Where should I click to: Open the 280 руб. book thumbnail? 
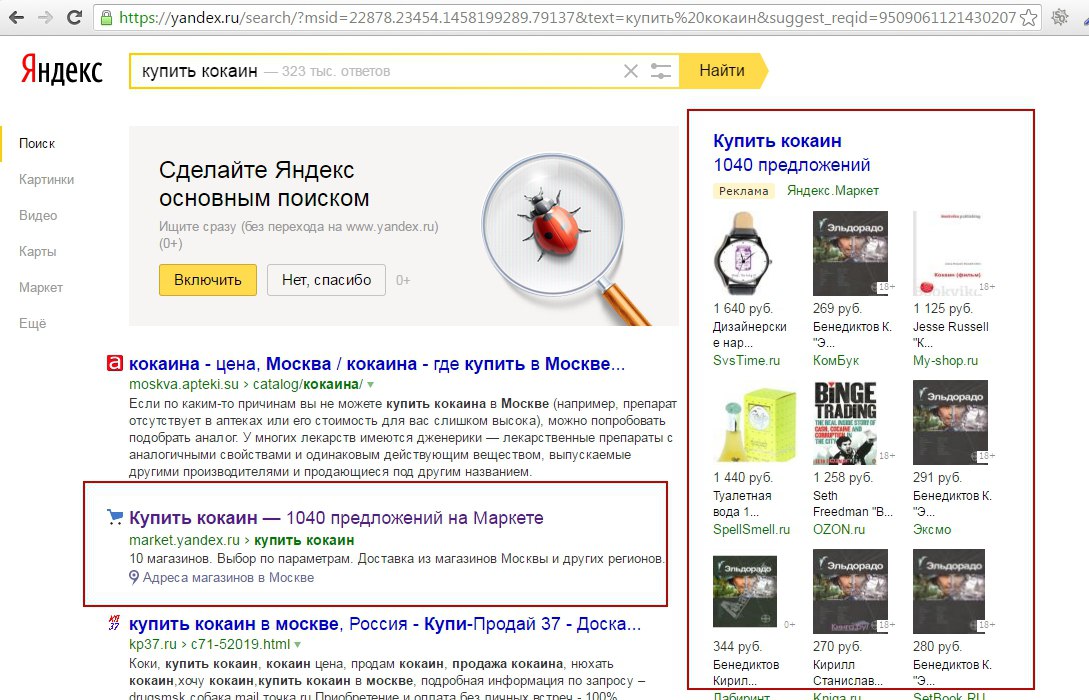click(x=949, y=592)
